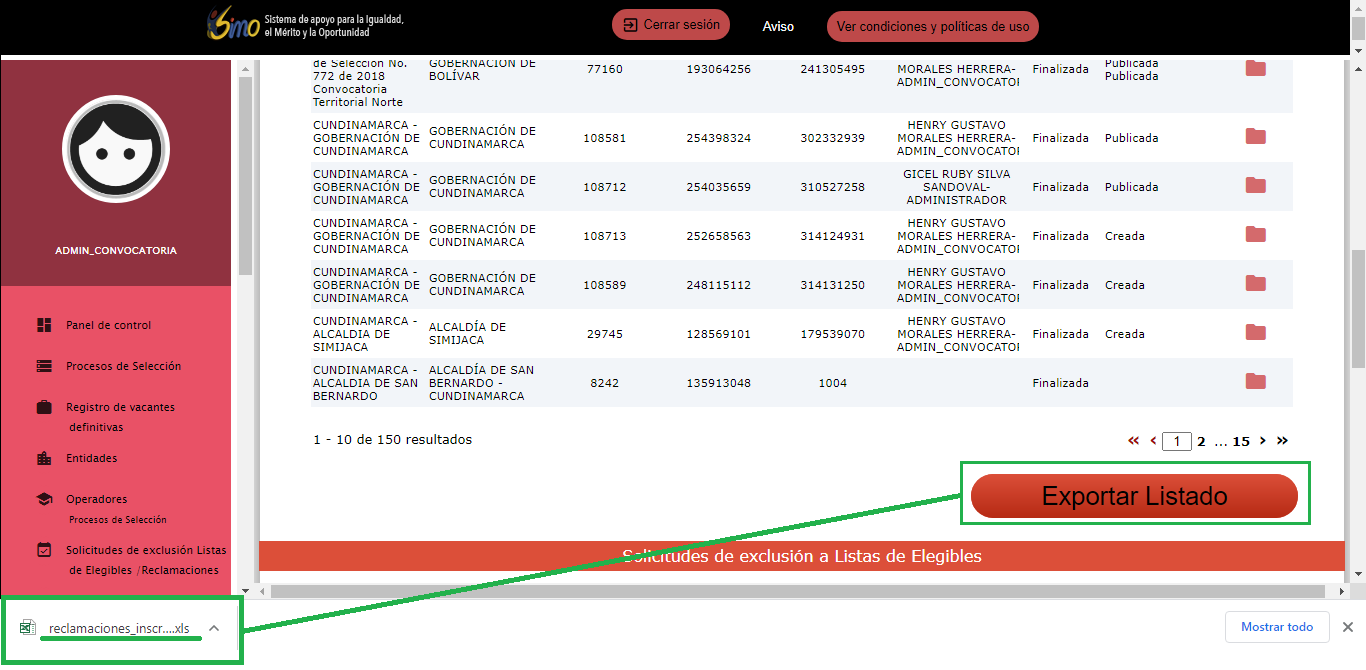Screen dimensions: 1366x670
Task: Click page 15 in pagination
Action: (1241, 441)
